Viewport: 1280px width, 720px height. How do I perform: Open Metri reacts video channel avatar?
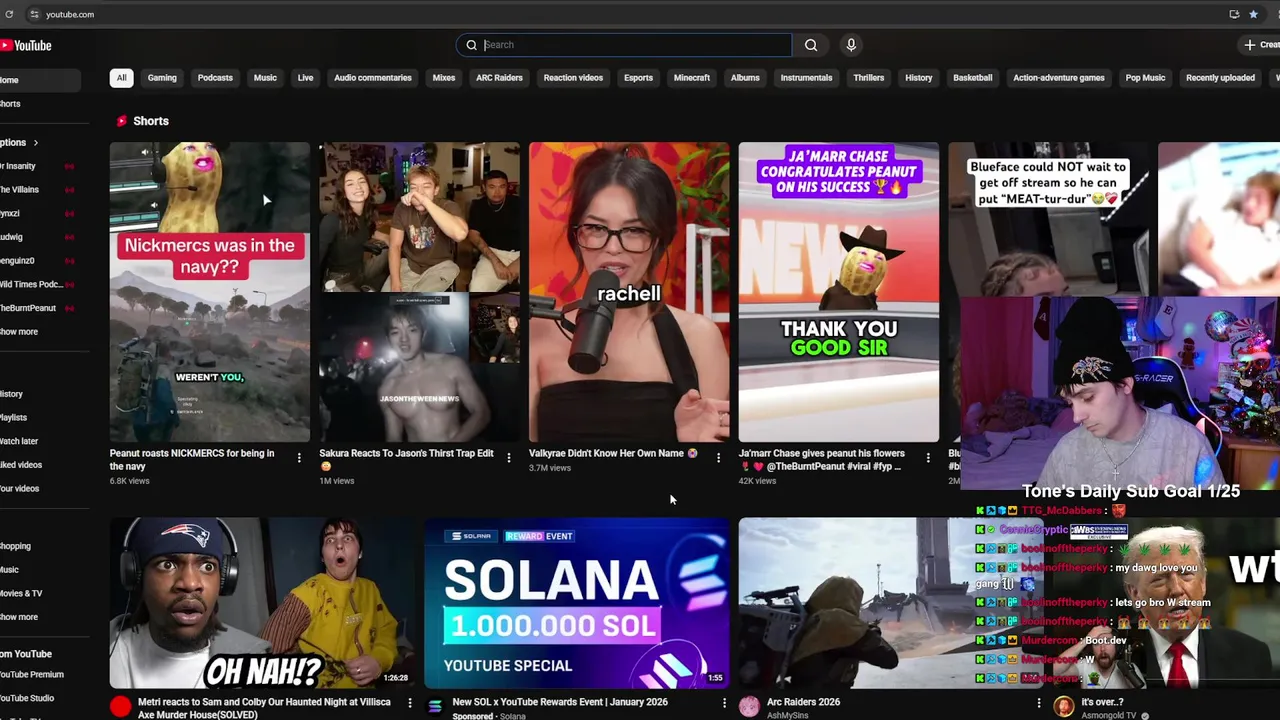click(120, 707)
